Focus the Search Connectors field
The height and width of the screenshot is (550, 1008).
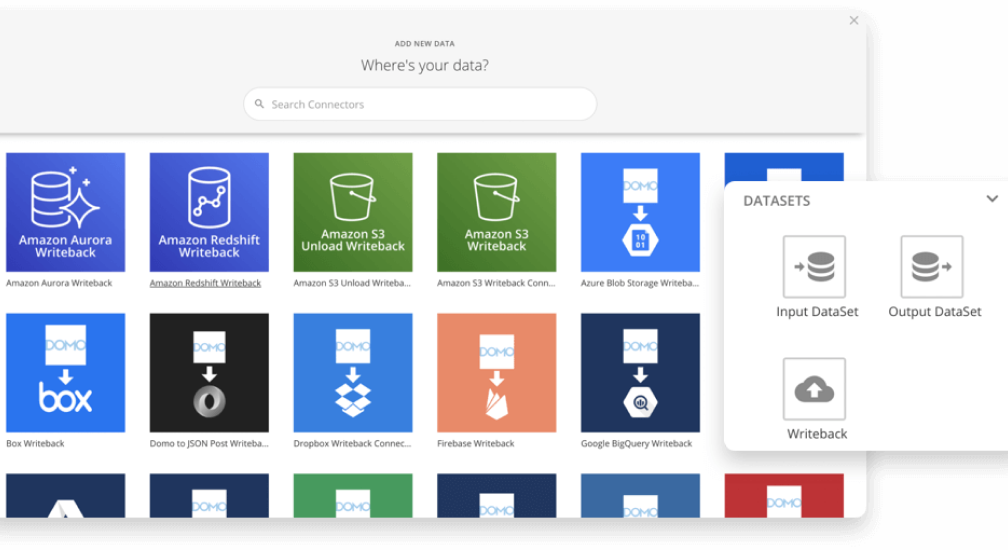tap(420, 104)
